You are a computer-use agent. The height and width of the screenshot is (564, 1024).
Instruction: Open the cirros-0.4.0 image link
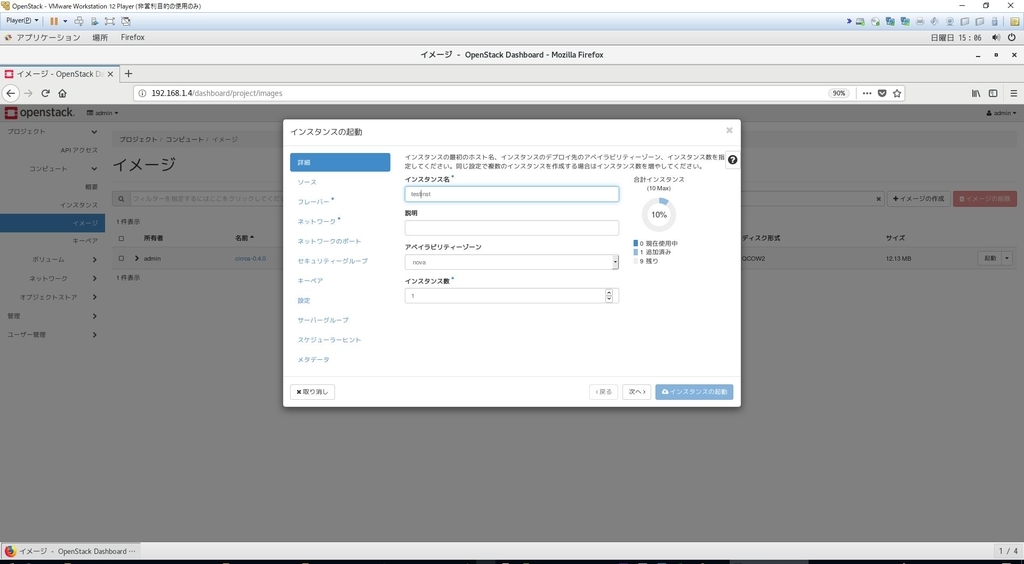coord(251,258)
